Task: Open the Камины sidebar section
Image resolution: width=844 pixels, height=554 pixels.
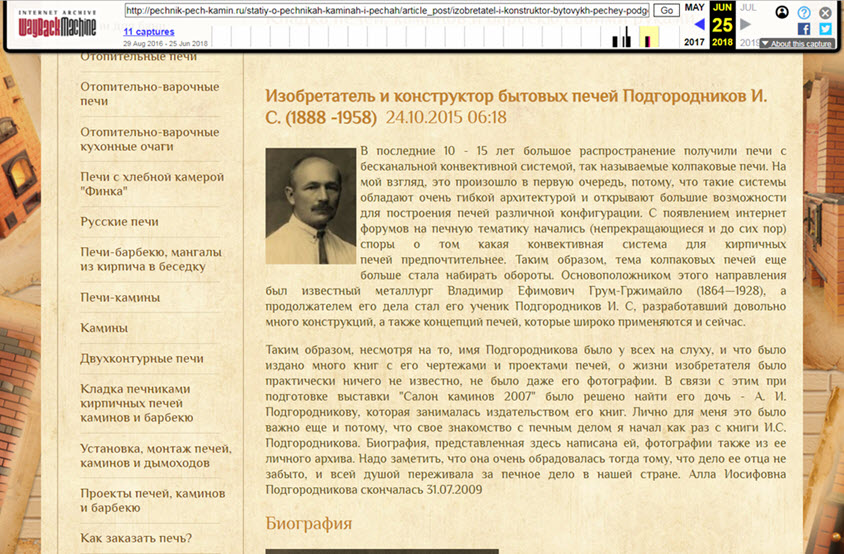Action: [x=104, y=328]
